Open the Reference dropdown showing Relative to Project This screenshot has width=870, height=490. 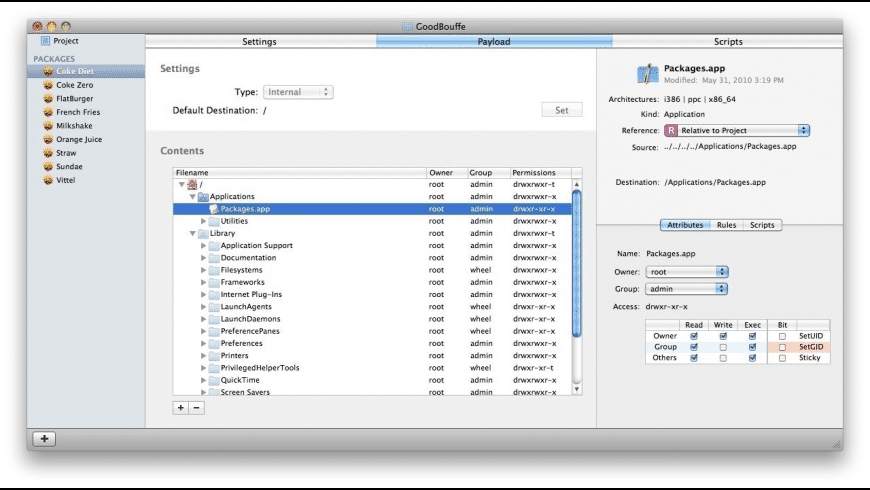(x=736, y=130)
